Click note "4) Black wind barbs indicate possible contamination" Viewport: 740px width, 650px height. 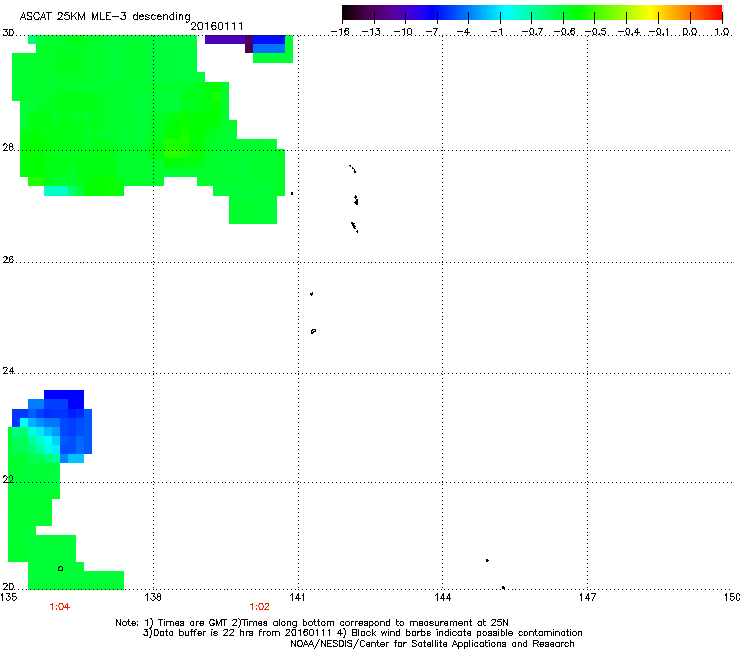point(460,633)
